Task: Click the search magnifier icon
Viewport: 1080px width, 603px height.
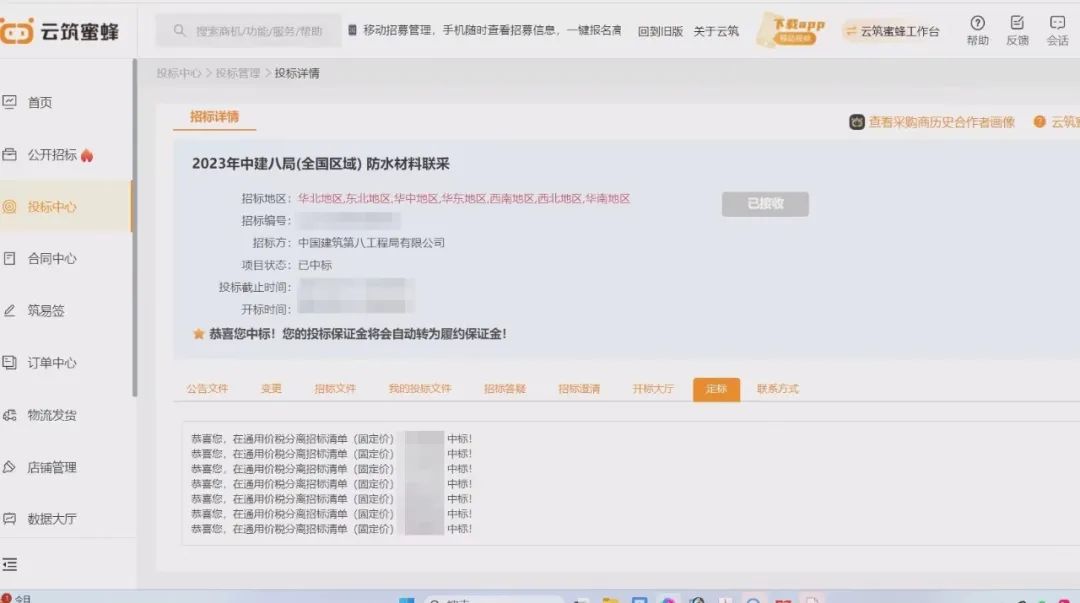Action: coord(179,31)
